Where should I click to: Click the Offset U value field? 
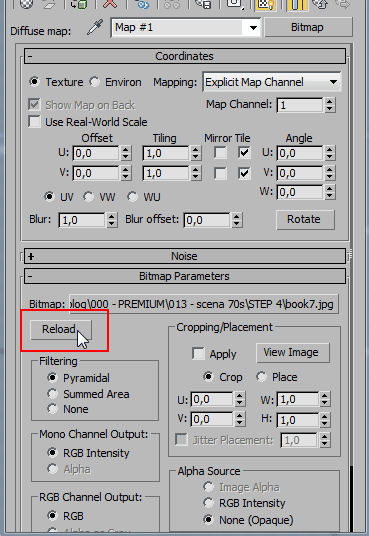coord(96,153)
